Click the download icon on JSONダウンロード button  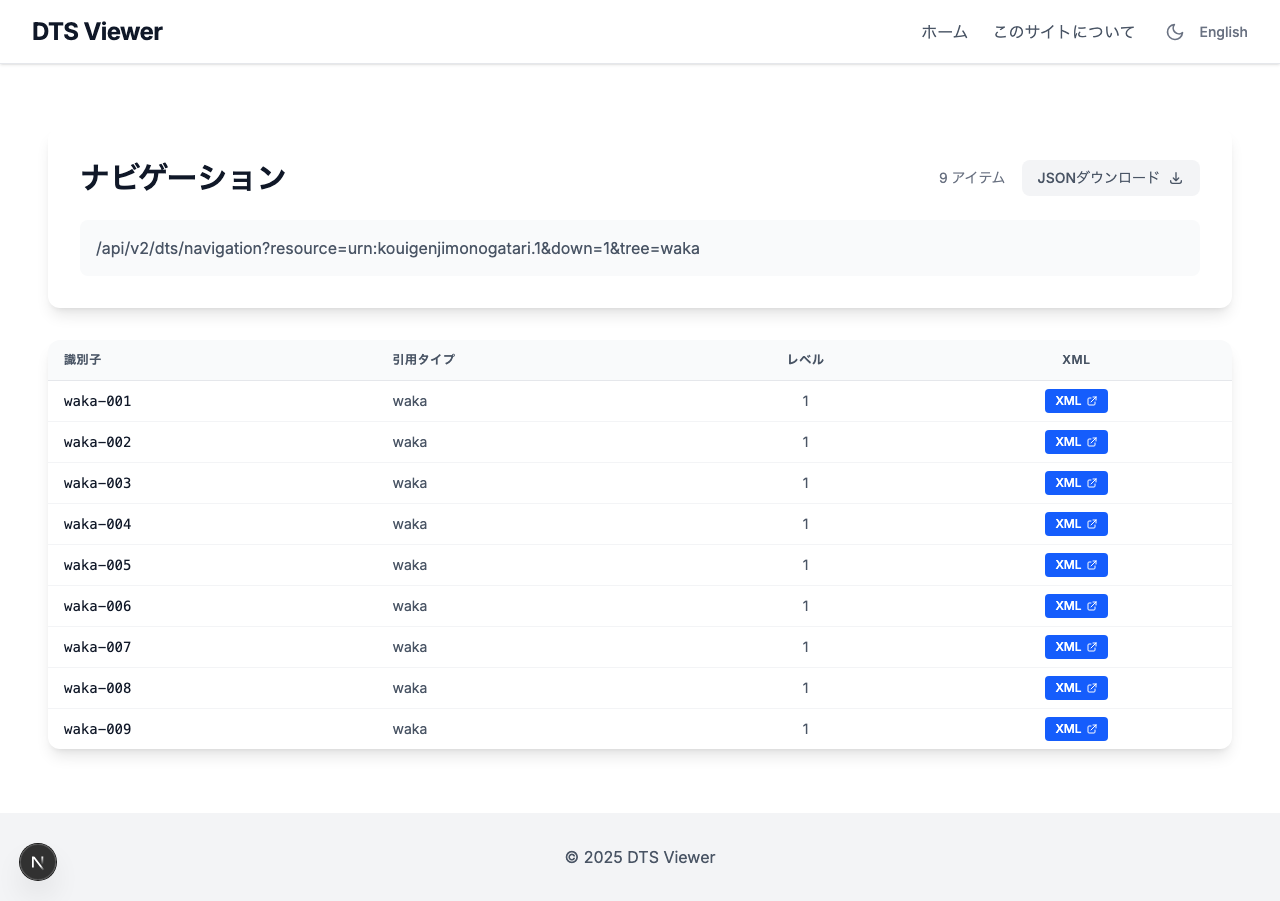point(1174,177)
